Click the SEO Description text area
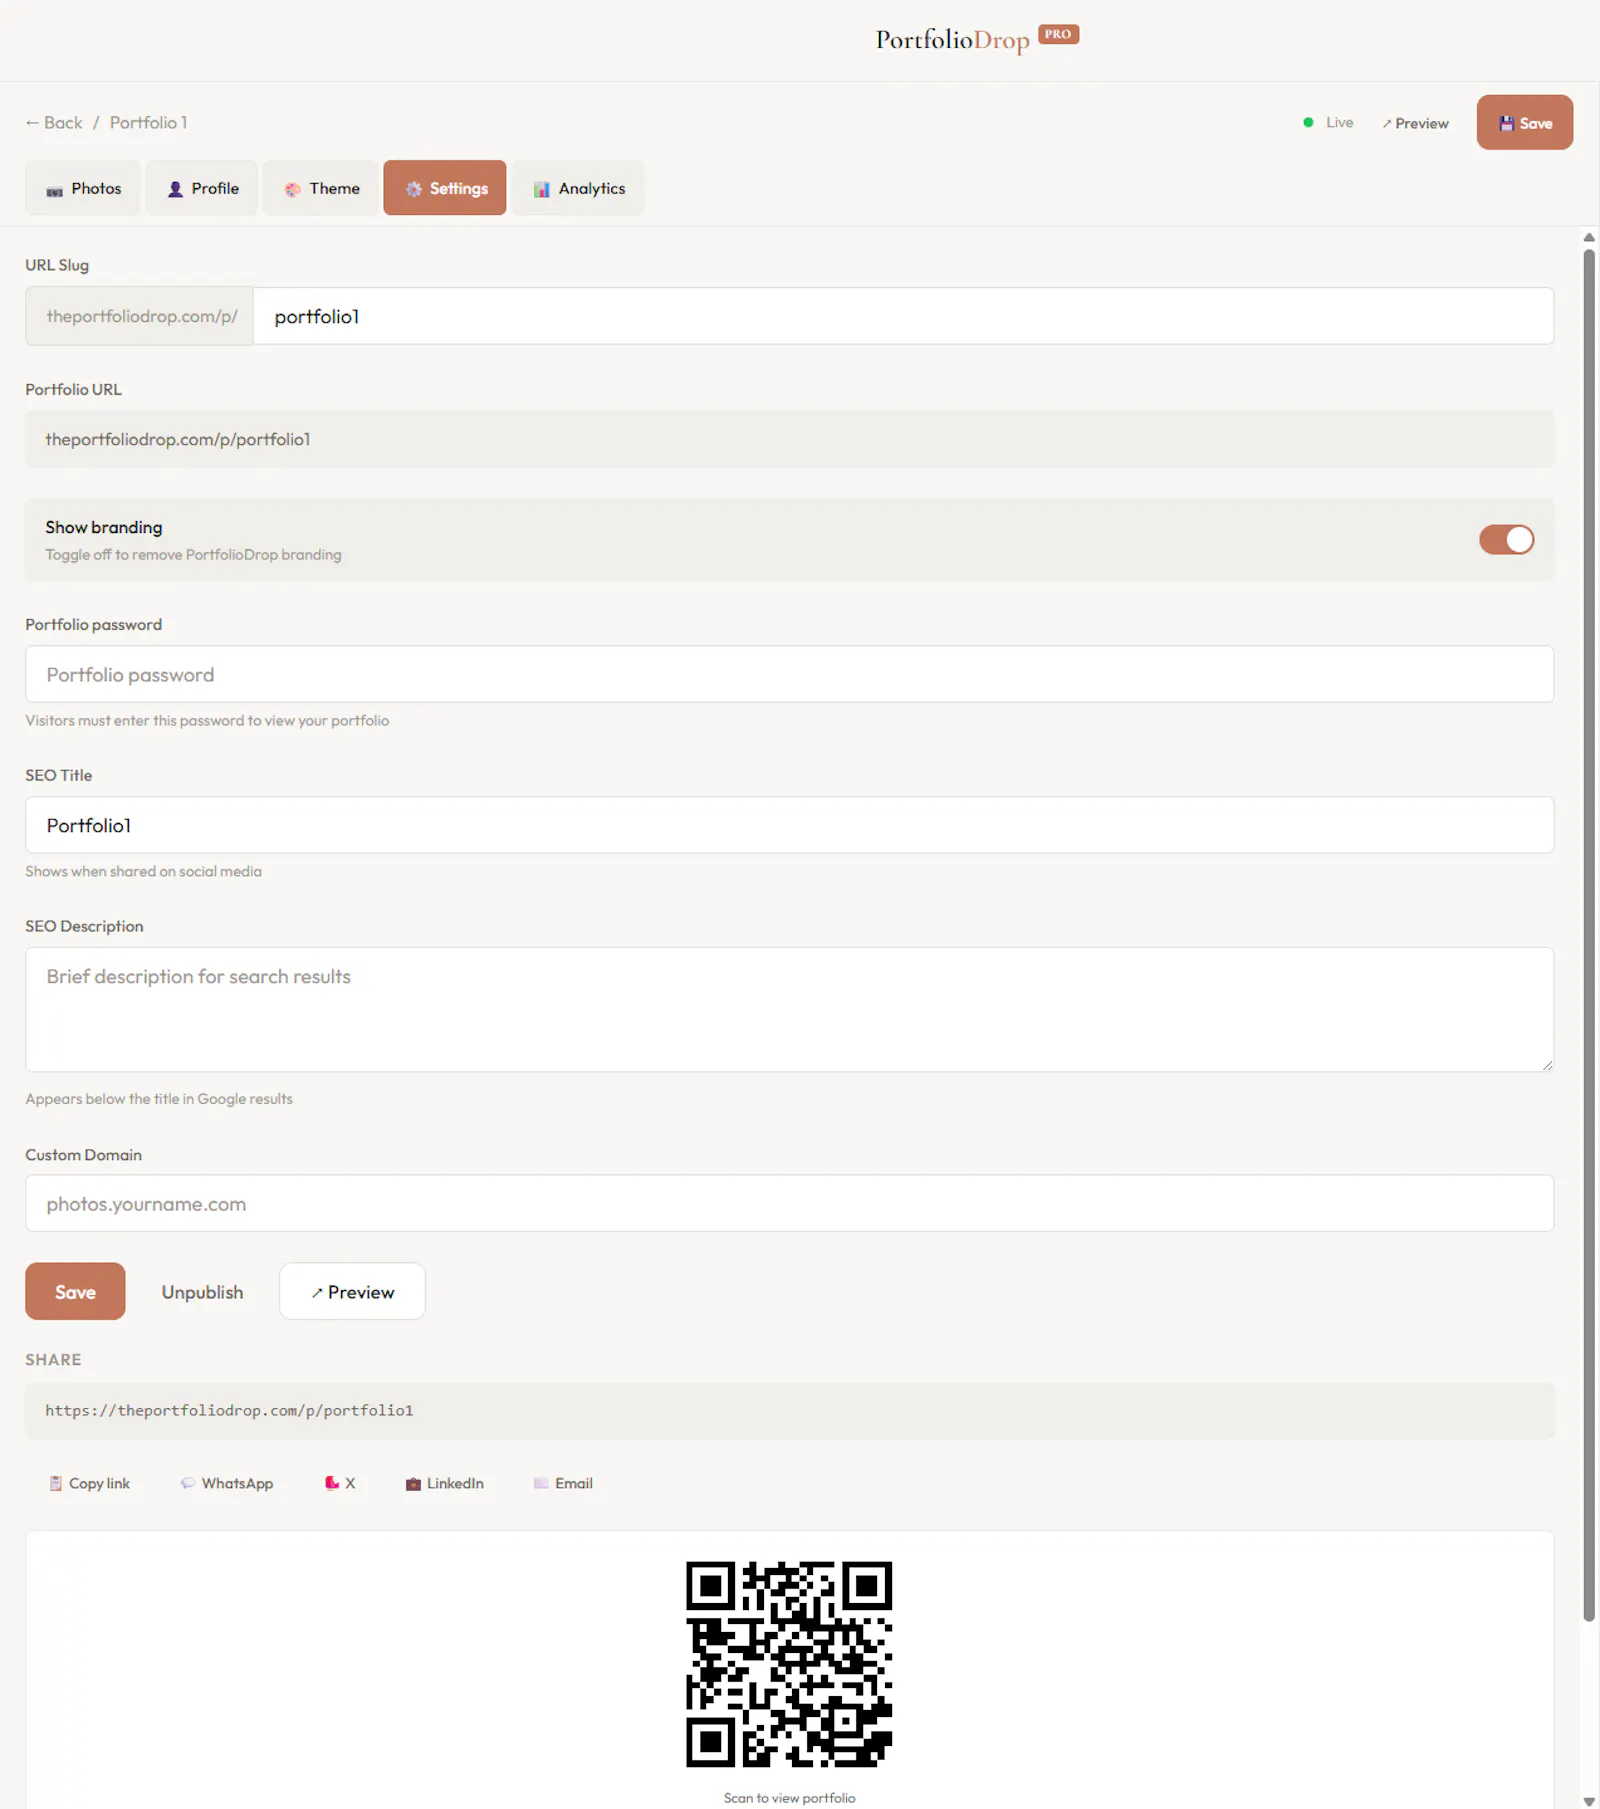Image resolution: width=1600 pixels, height=1809 pixels. tap(789, 1010)
